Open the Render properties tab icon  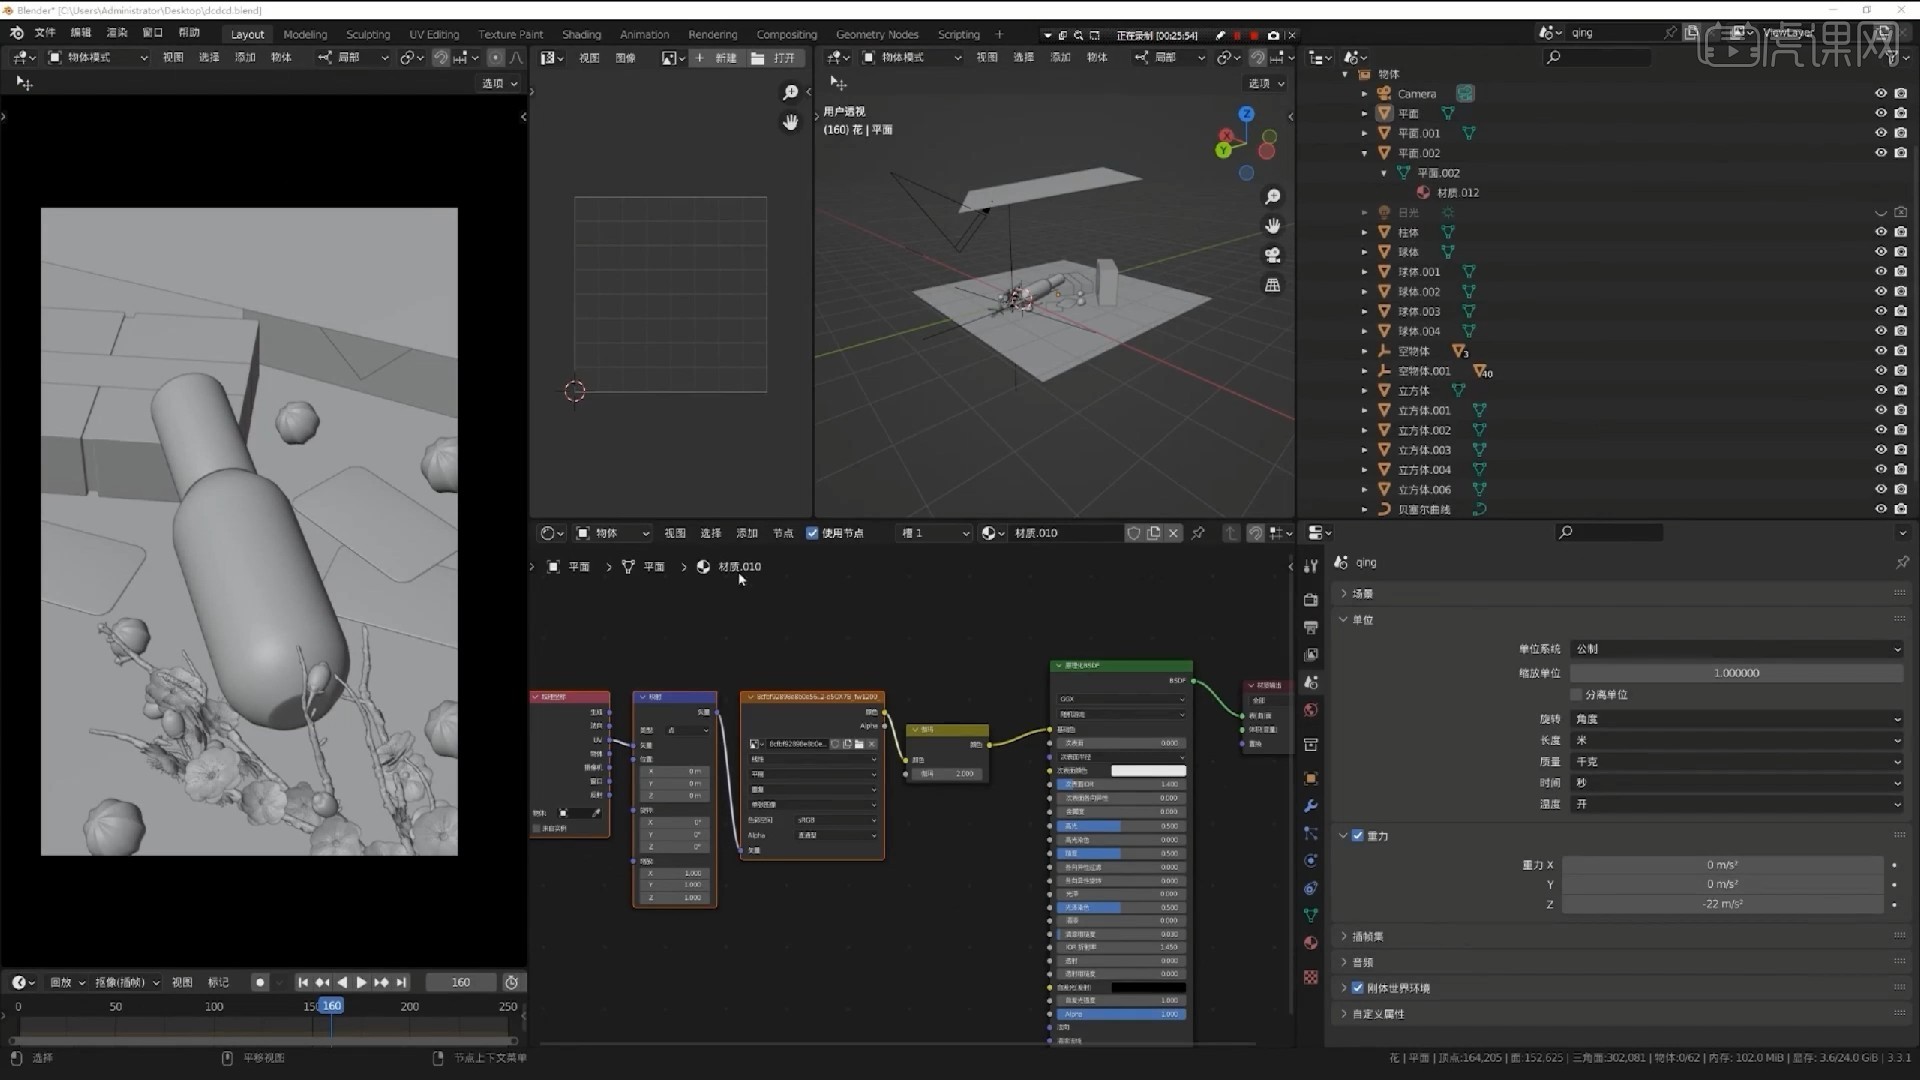coord(1311,600)
